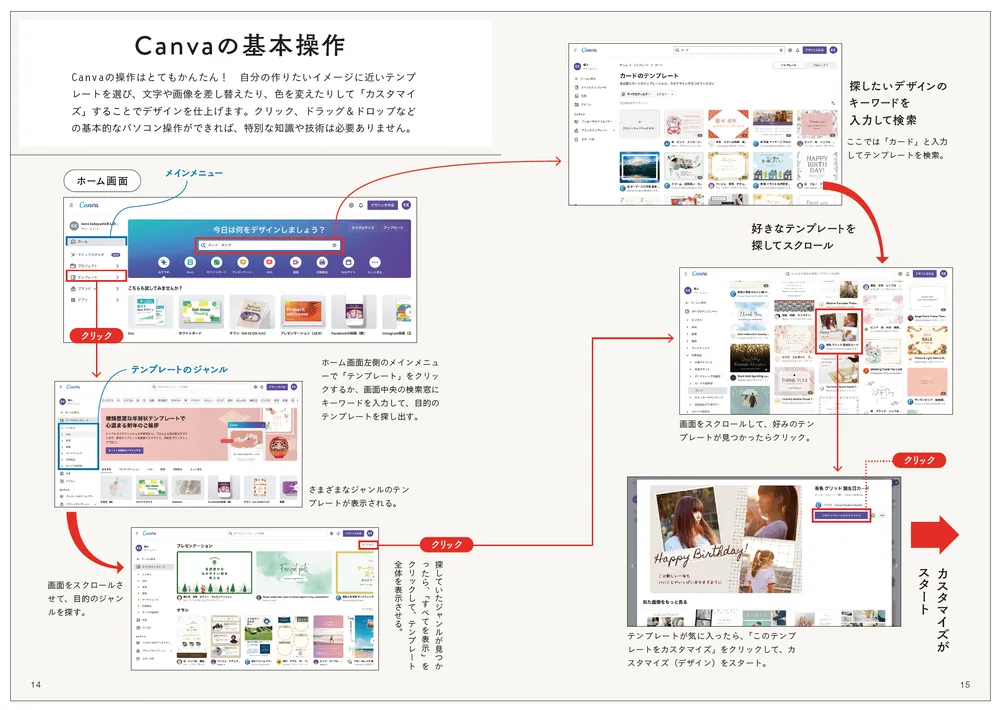The image size is (1000, 710).
Task: Select the 動画 (video) design type icon
Action: tap(295, 263)
